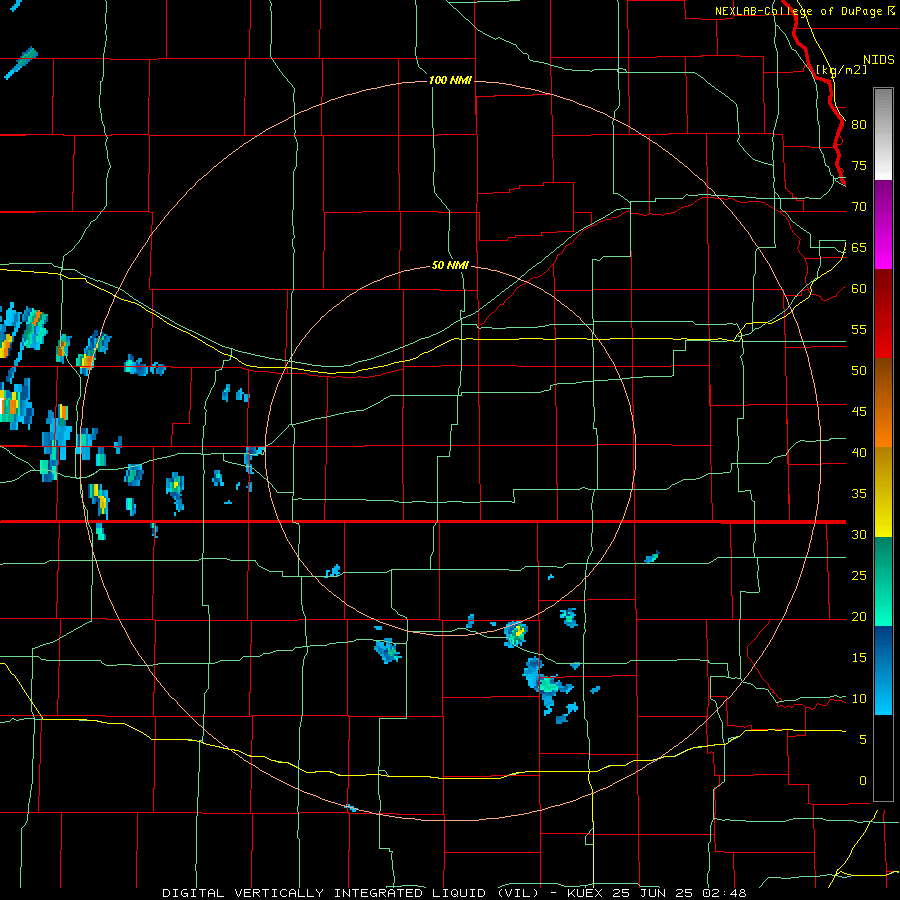Click the 50 value on the color scale
The image size is (900, 900).
coord(859,371)
